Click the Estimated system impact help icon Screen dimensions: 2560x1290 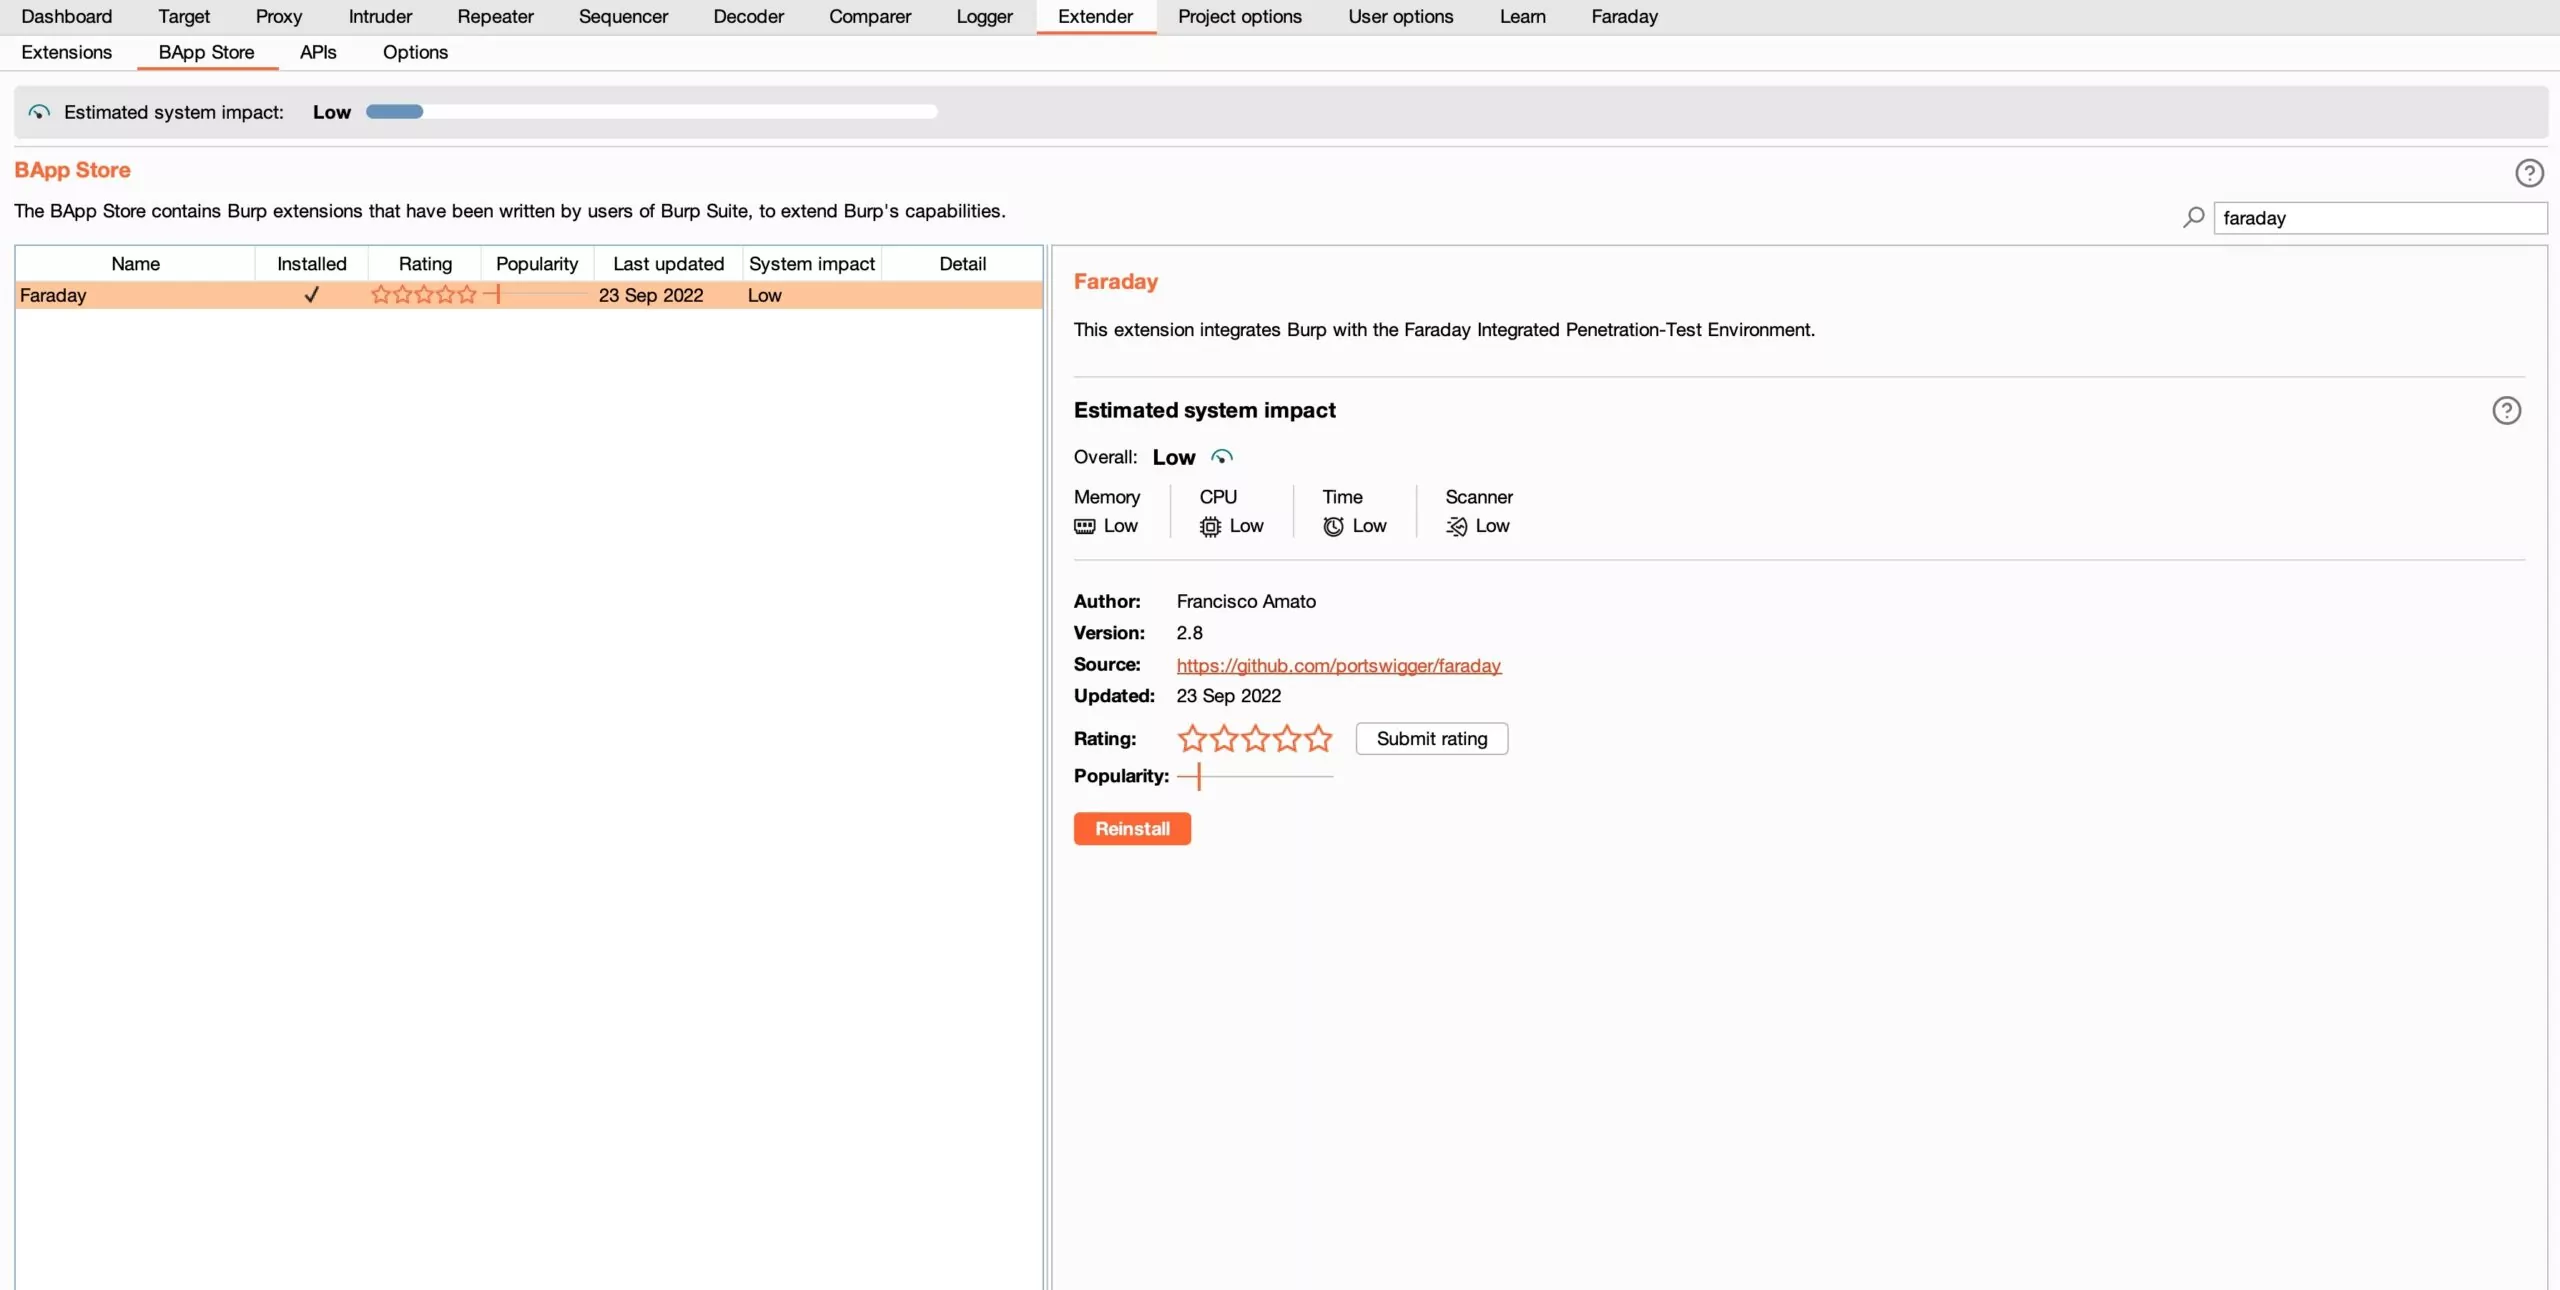[x=2505, y=411]
